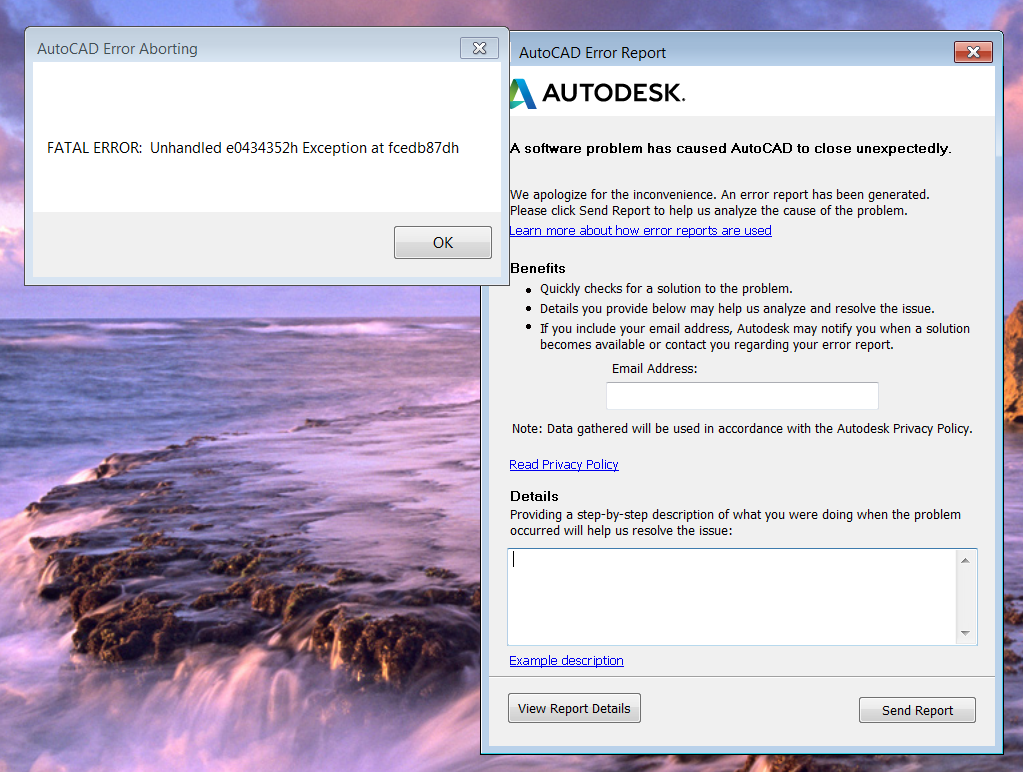The width and height of the screenshot is (1023, 772).
Task: Open the Read Privacy Policy link
Action: click(563, 464)
